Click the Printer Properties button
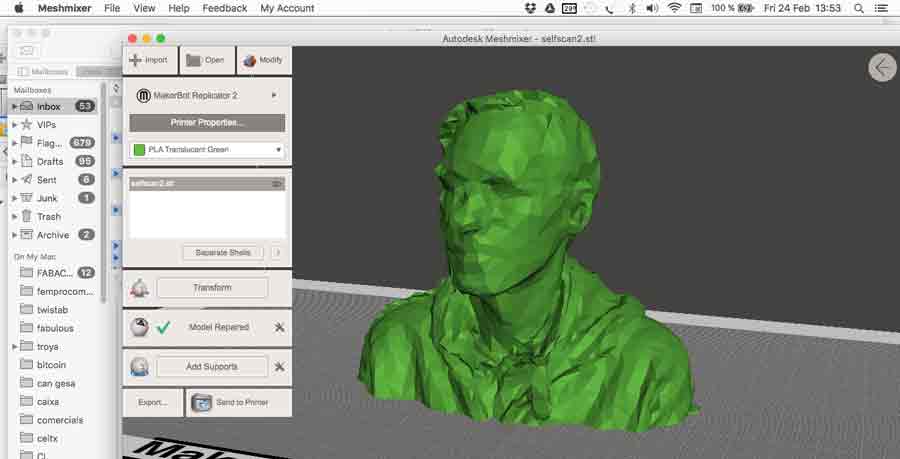The image size is (900, 459). tap(207, 123)
